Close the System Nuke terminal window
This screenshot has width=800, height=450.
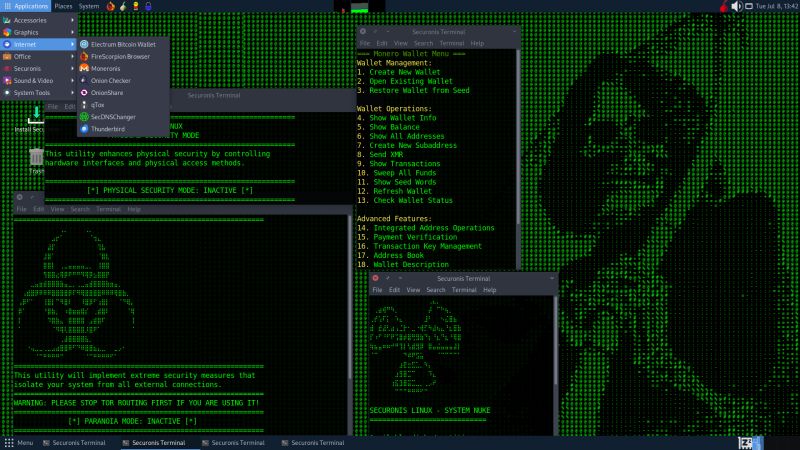pos(376,278)
